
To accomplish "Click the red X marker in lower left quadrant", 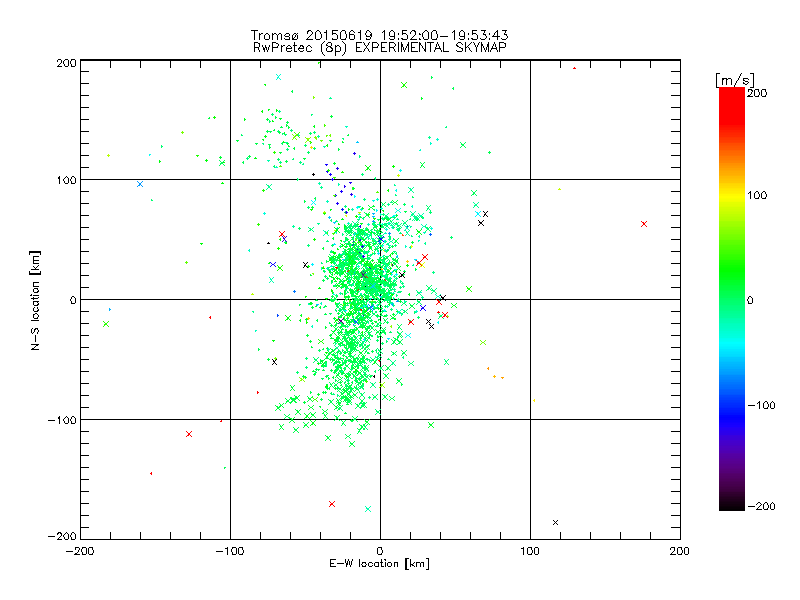I will click(189, 434).
